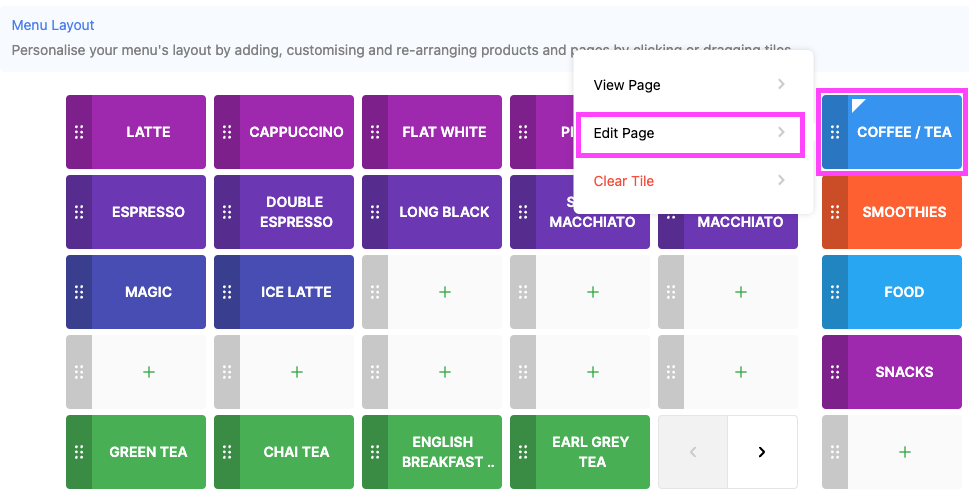Go to previous page with left arrow
The width and height of the screenshot is (969, 494).
pos(693,452)
